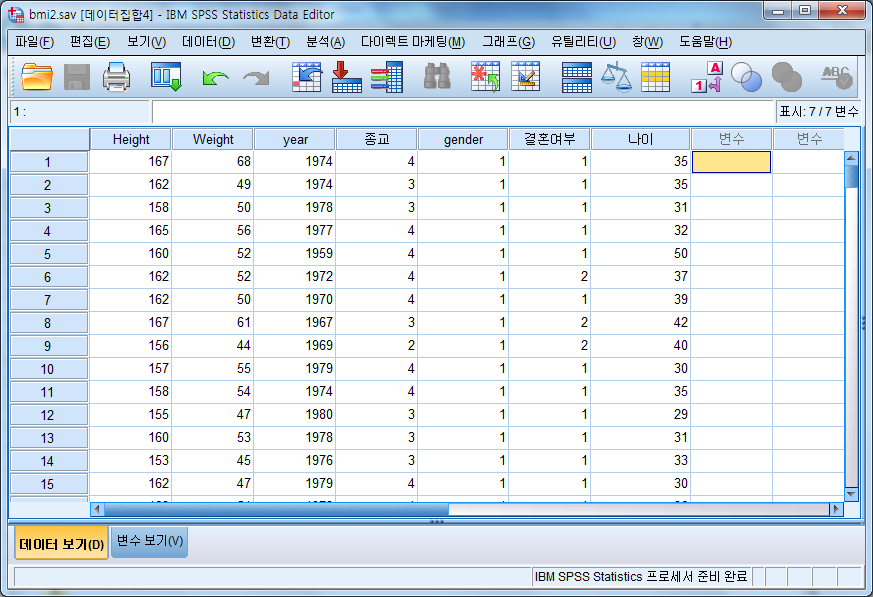This screenshot has height=597, width=873.
Task: Open the Recall recently used dialogs icon
Action: tap(166, 77)
